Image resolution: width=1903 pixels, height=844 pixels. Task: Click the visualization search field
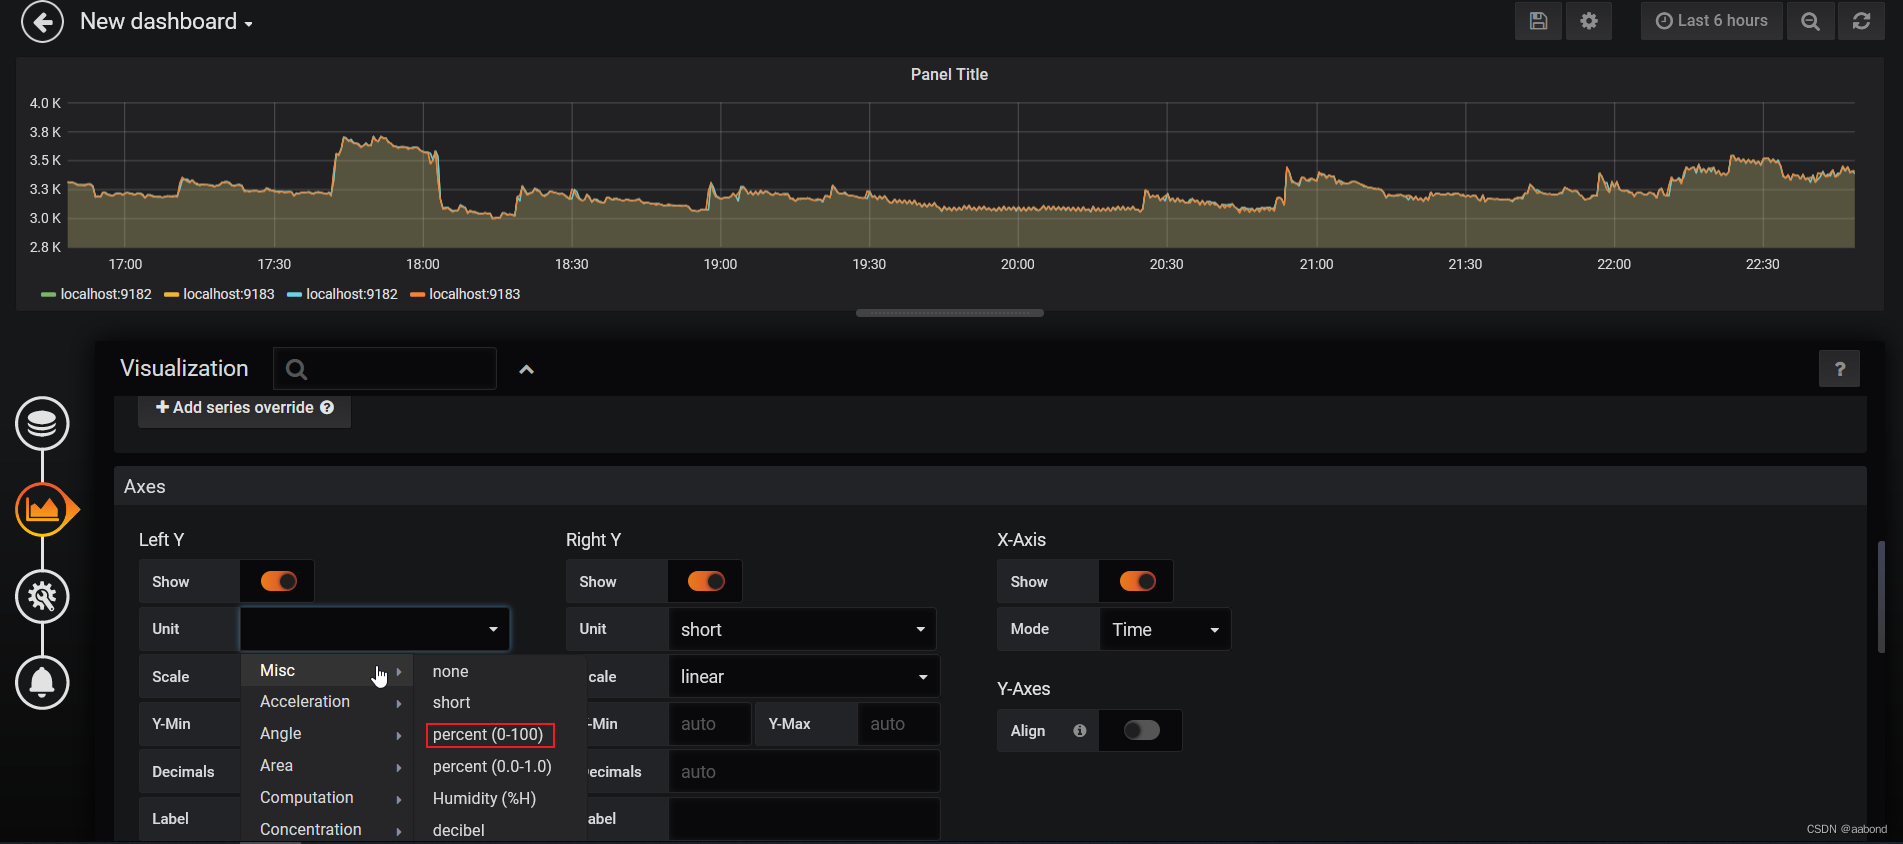click(x=385, y=369)
